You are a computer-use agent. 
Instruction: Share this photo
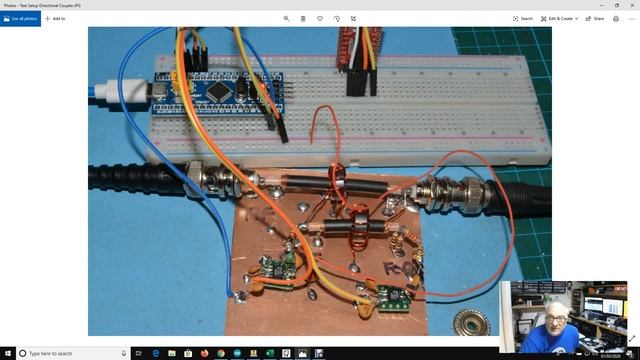(x=595, y=19)
